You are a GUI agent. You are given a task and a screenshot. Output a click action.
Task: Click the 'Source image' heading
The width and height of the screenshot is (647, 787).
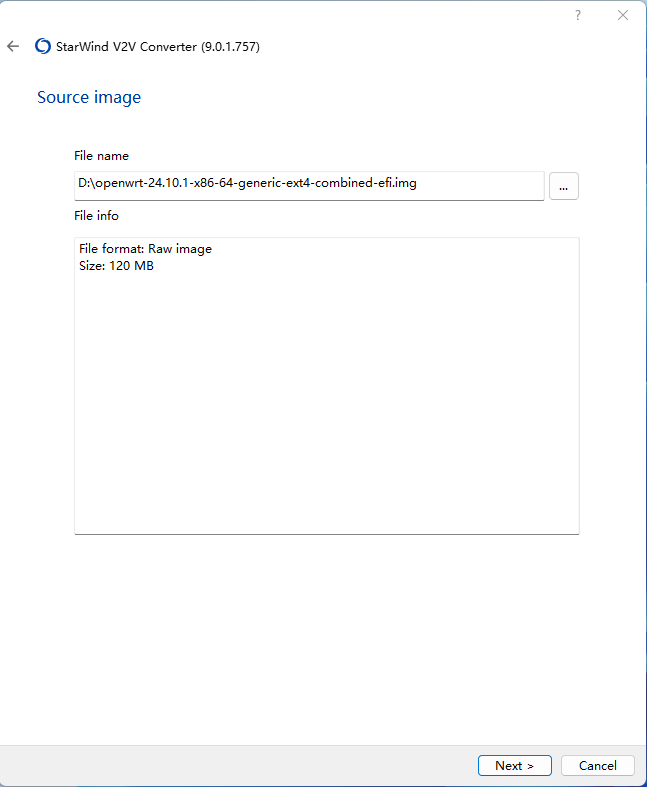coord(89,97)
